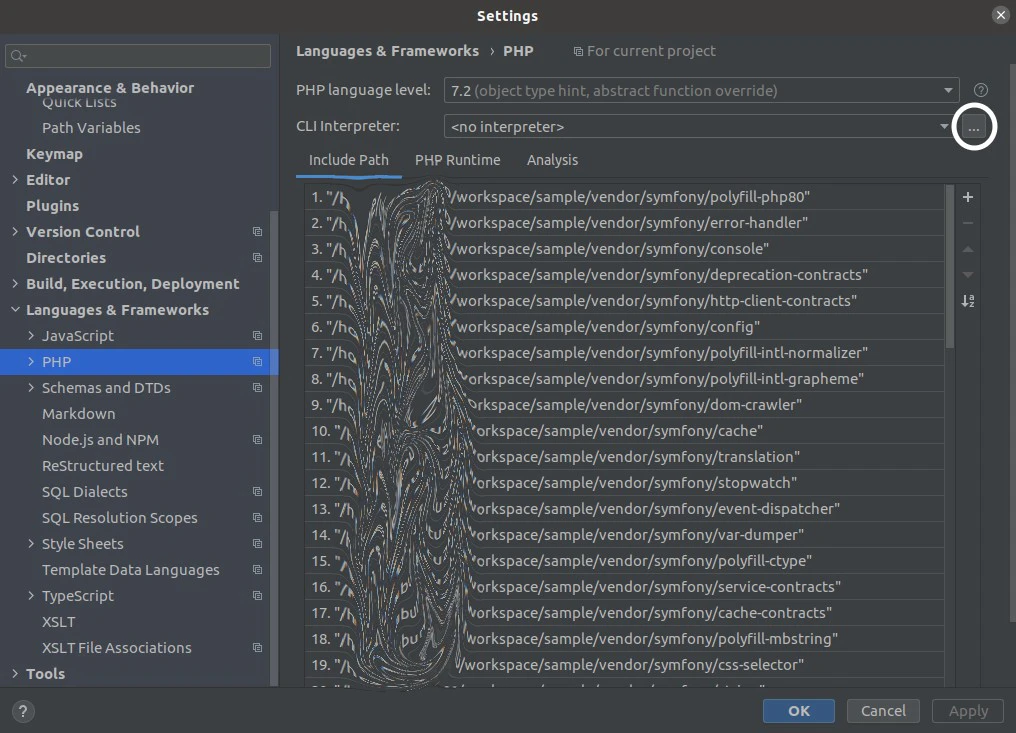The height and width of the screenshot is (733, 1016).
Task: Click the Apply button
Action: tap(968, 711)
